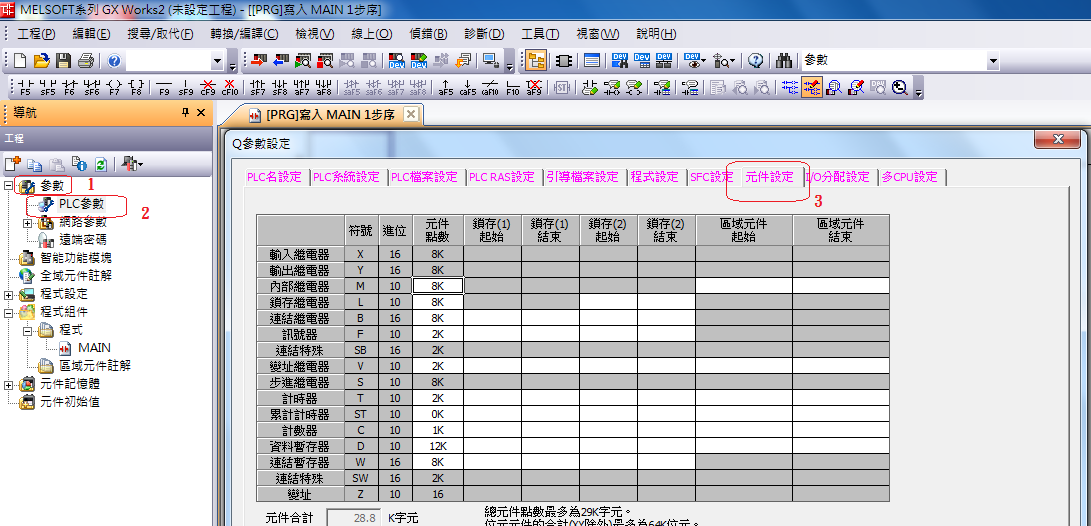Image resolution: width=1091 pixels, height=526 pixels.
Task: Switch to the PLC RAS設定 tab
Action: click(x=502, y=177)
